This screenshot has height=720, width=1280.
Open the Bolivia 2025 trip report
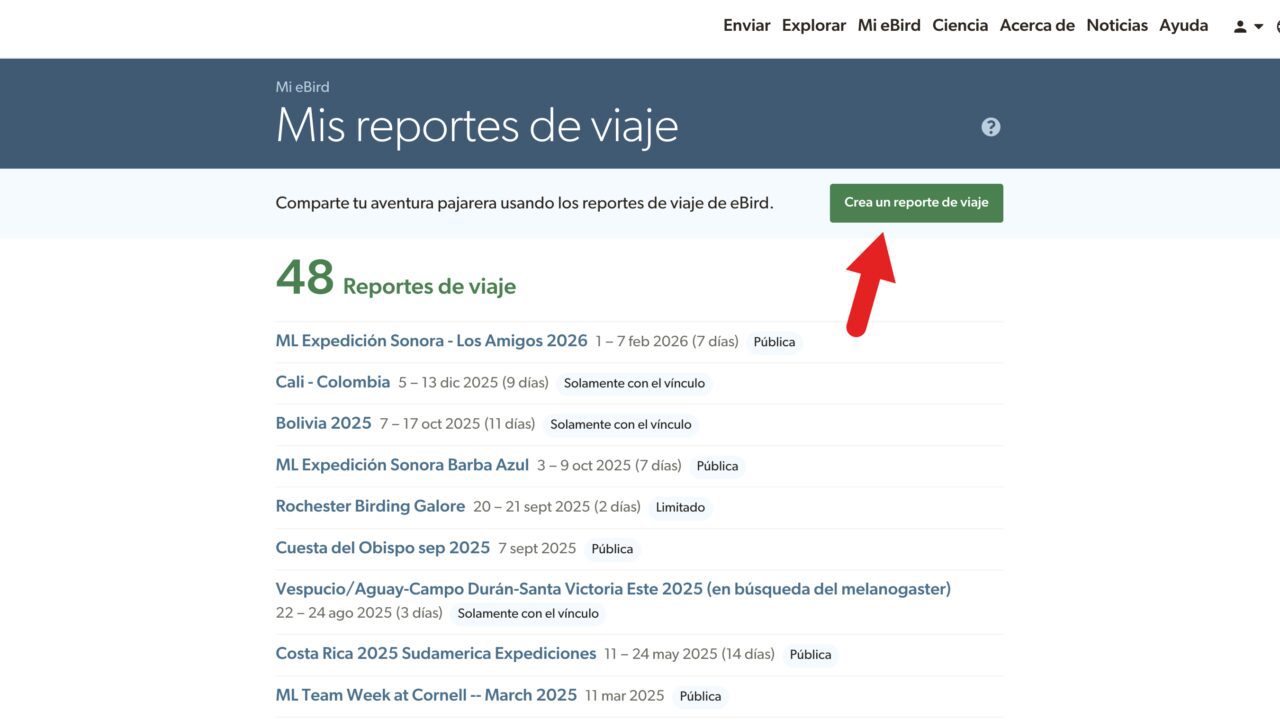click(323, 423)
